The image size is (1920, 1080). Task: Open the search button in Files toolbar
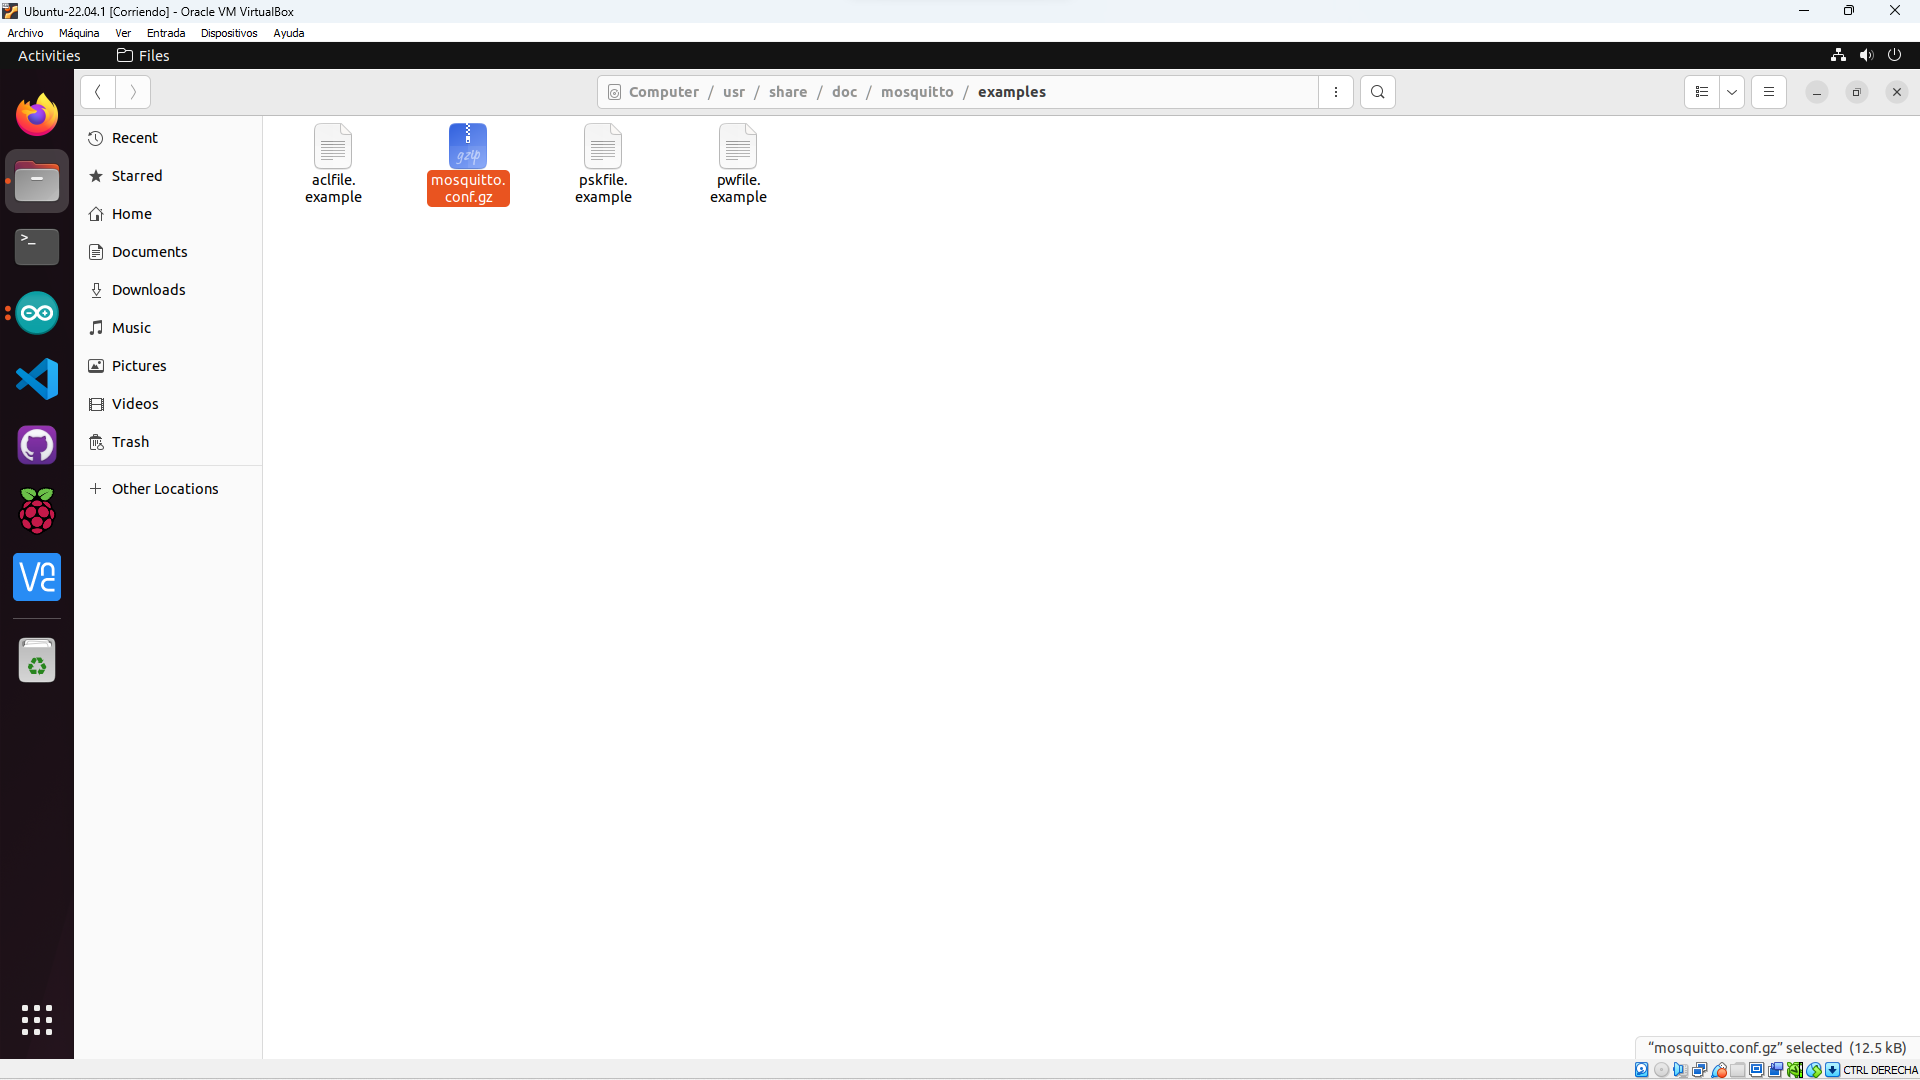[1377, 92]
